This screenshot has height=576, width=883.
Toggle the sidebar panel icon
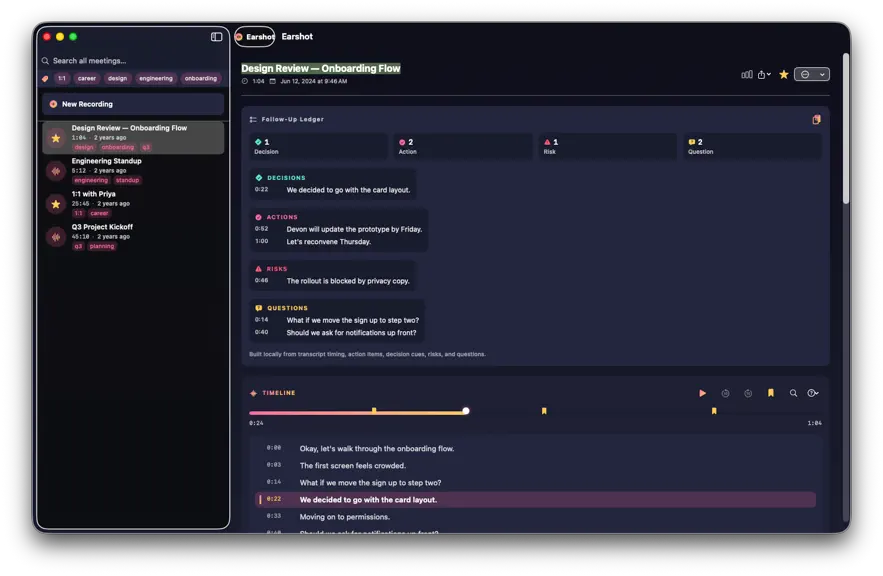pyautogui.click(x=216, y=37)
